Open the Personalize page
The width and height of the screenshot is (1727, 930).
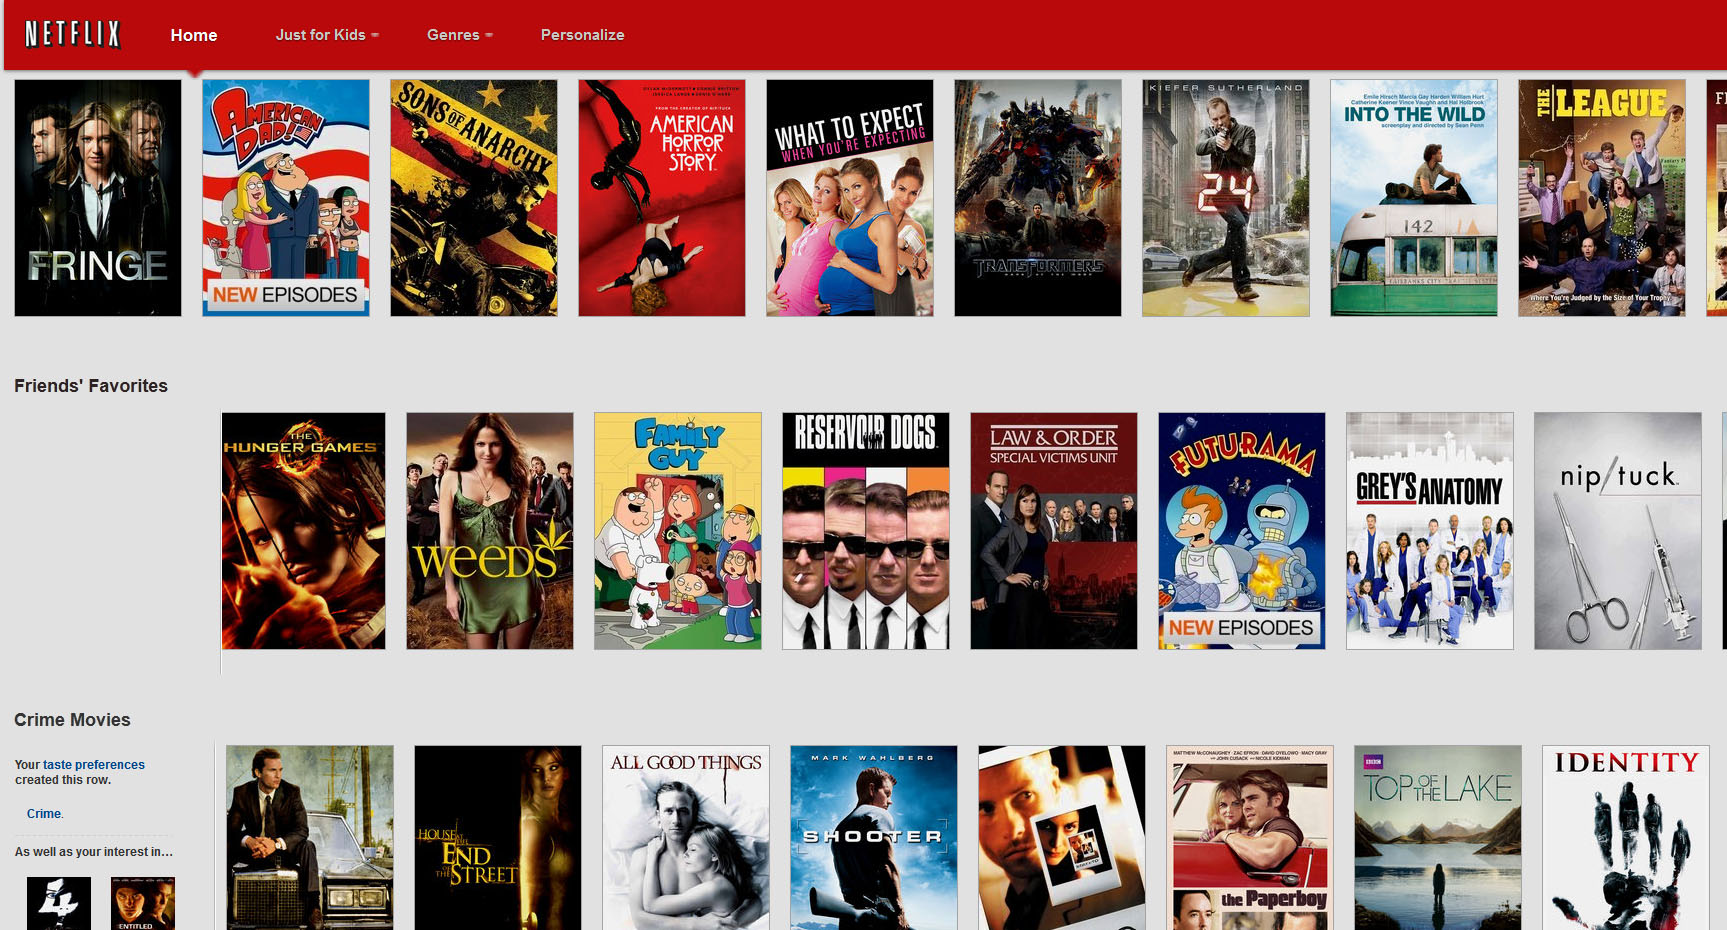[583, 35]
